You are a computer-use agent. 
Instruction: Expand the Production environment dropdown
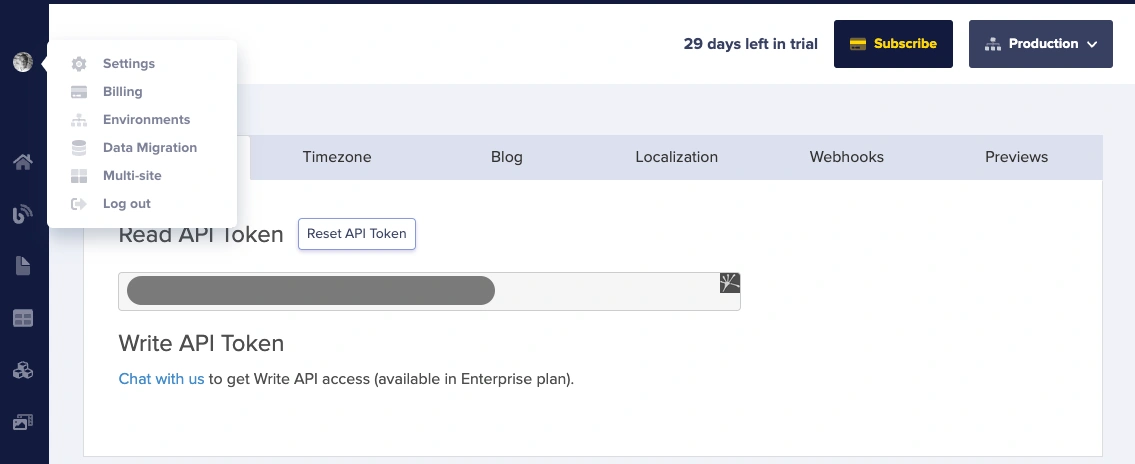tap(1040, 44)
